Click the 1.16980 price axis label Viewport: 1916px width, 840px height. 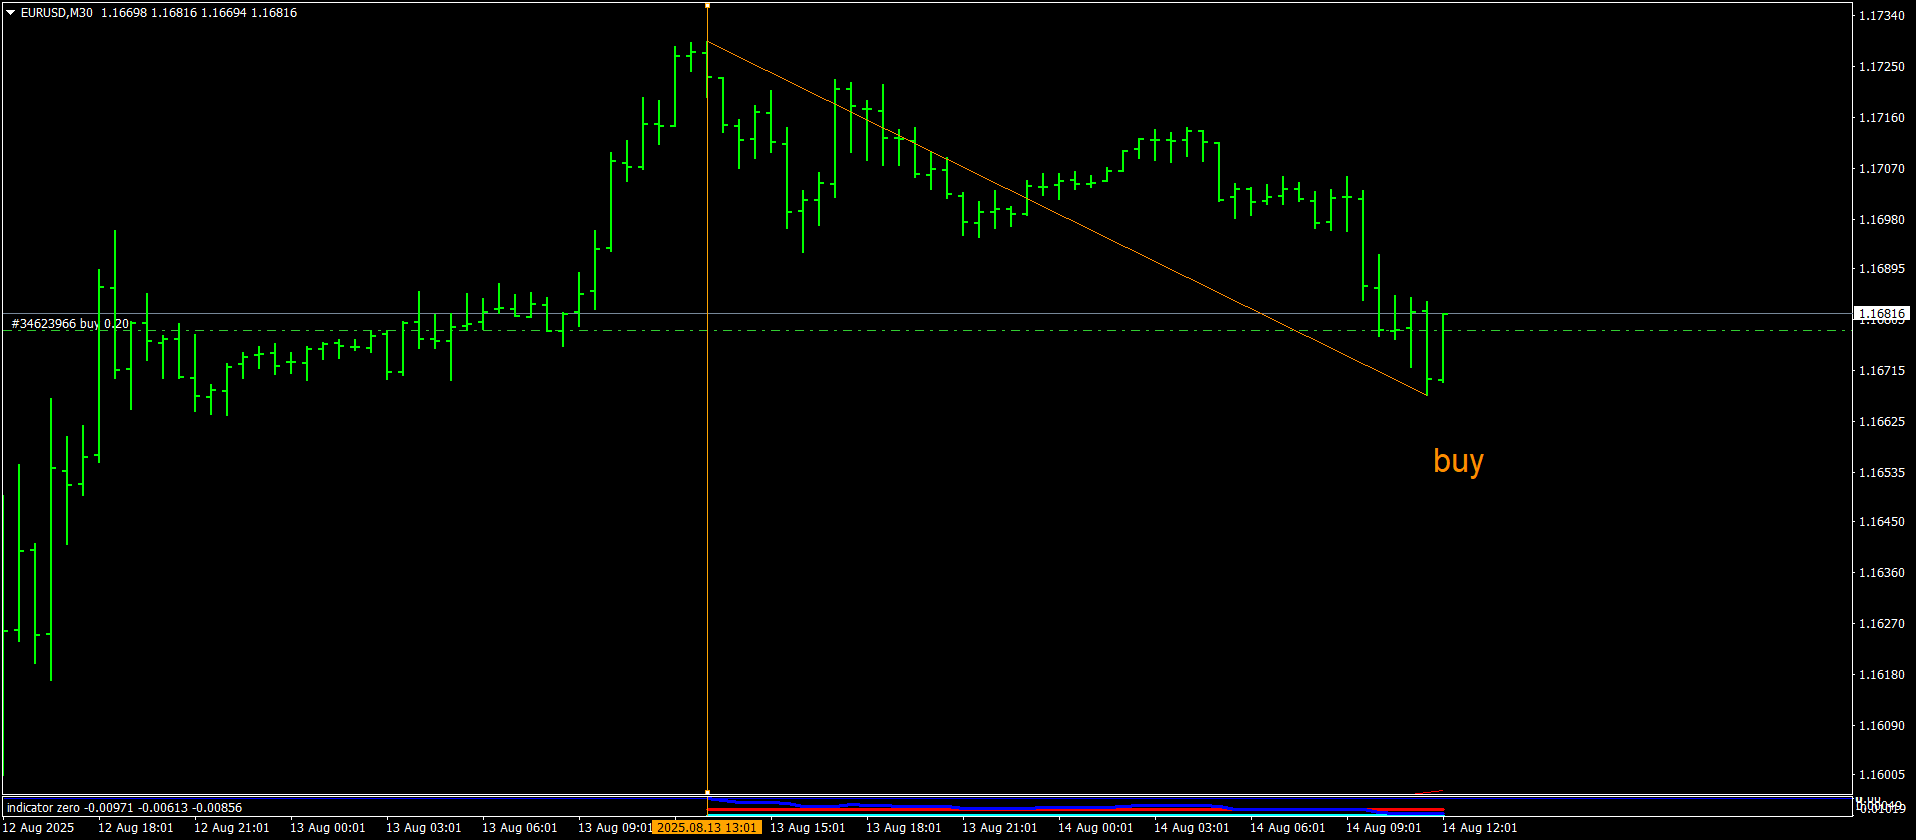[1881, 219]
